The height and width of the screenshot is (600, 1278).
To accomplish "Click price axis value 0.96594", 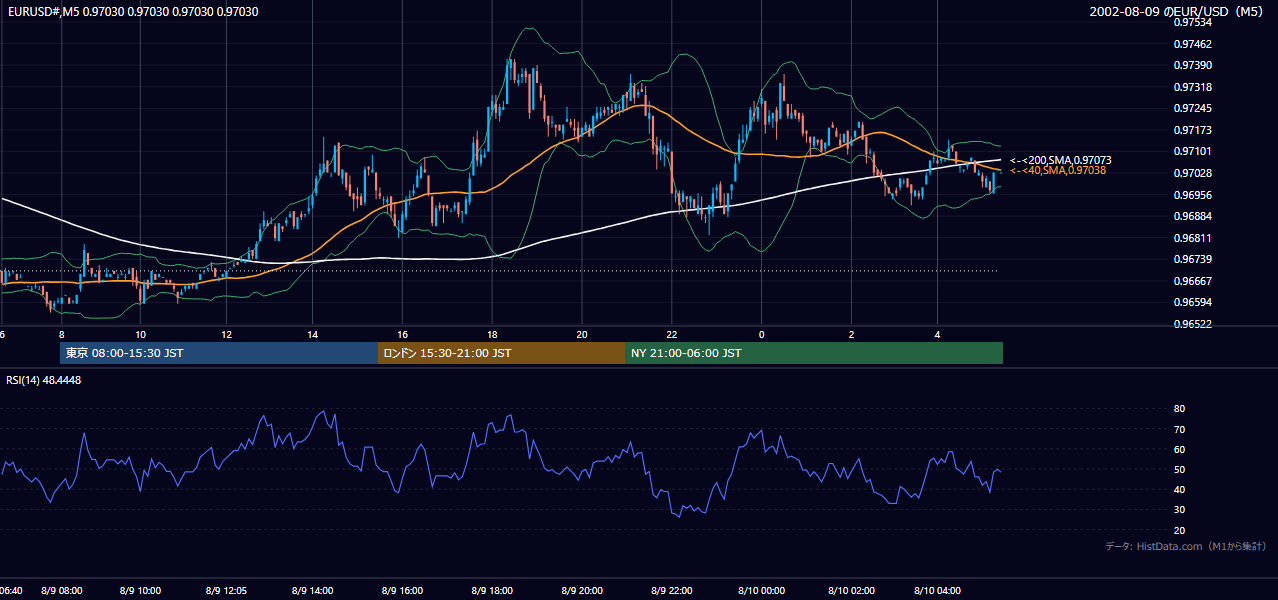I will click(1192, 303).
